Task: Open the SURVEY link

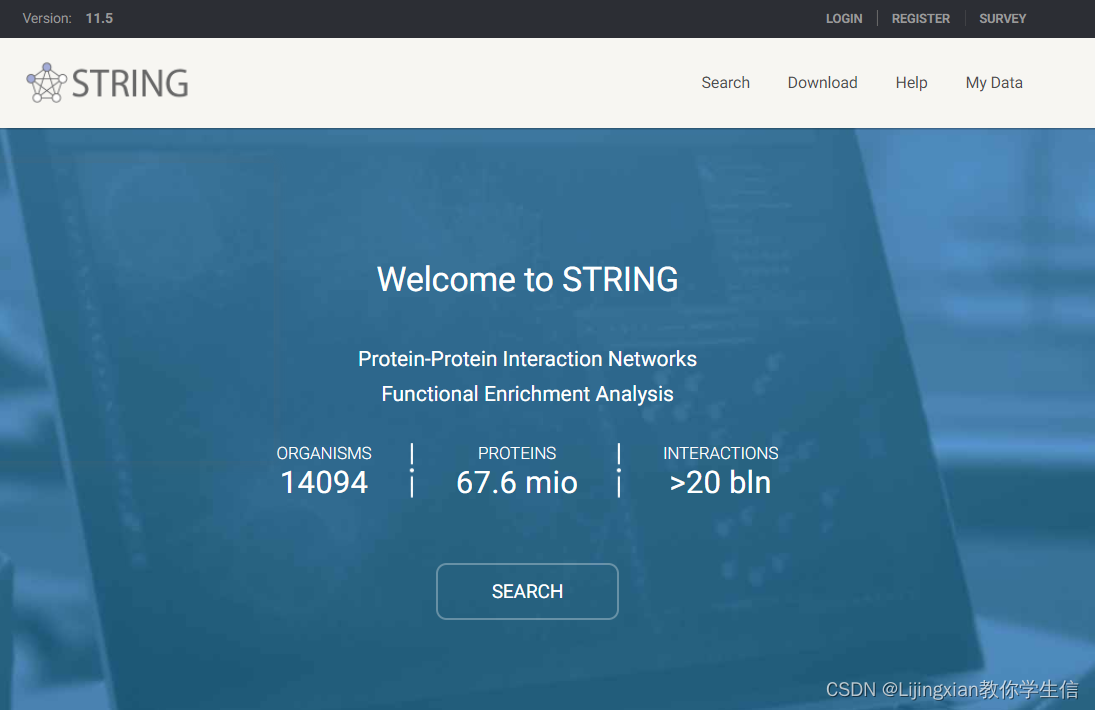Action: click(1002, 19)
